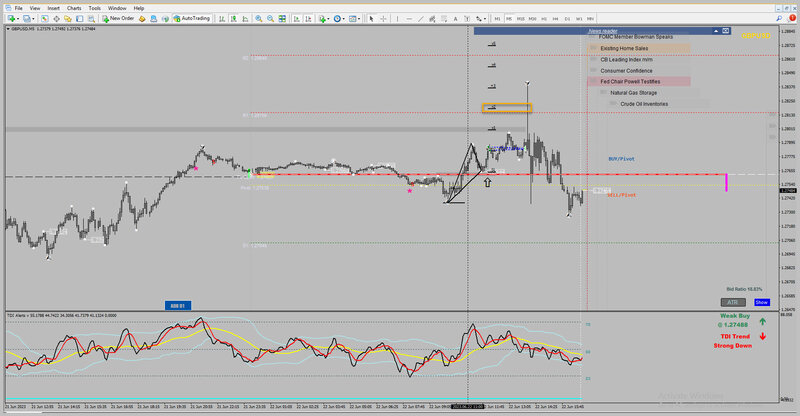Toggle the Terminal panel icon

[x=80, y=18]
